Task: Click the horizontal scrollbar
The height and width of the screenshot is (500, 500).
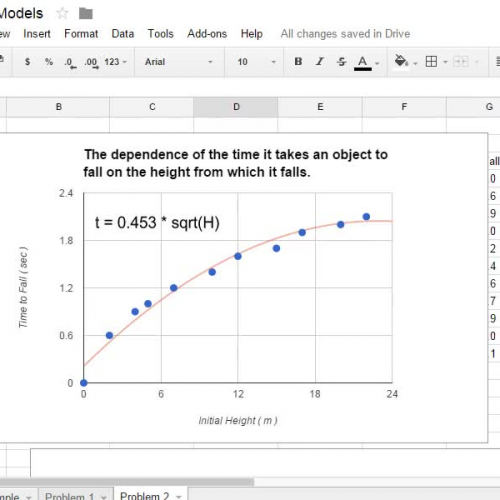Action: pyautogui.click(x=127, y=482)
